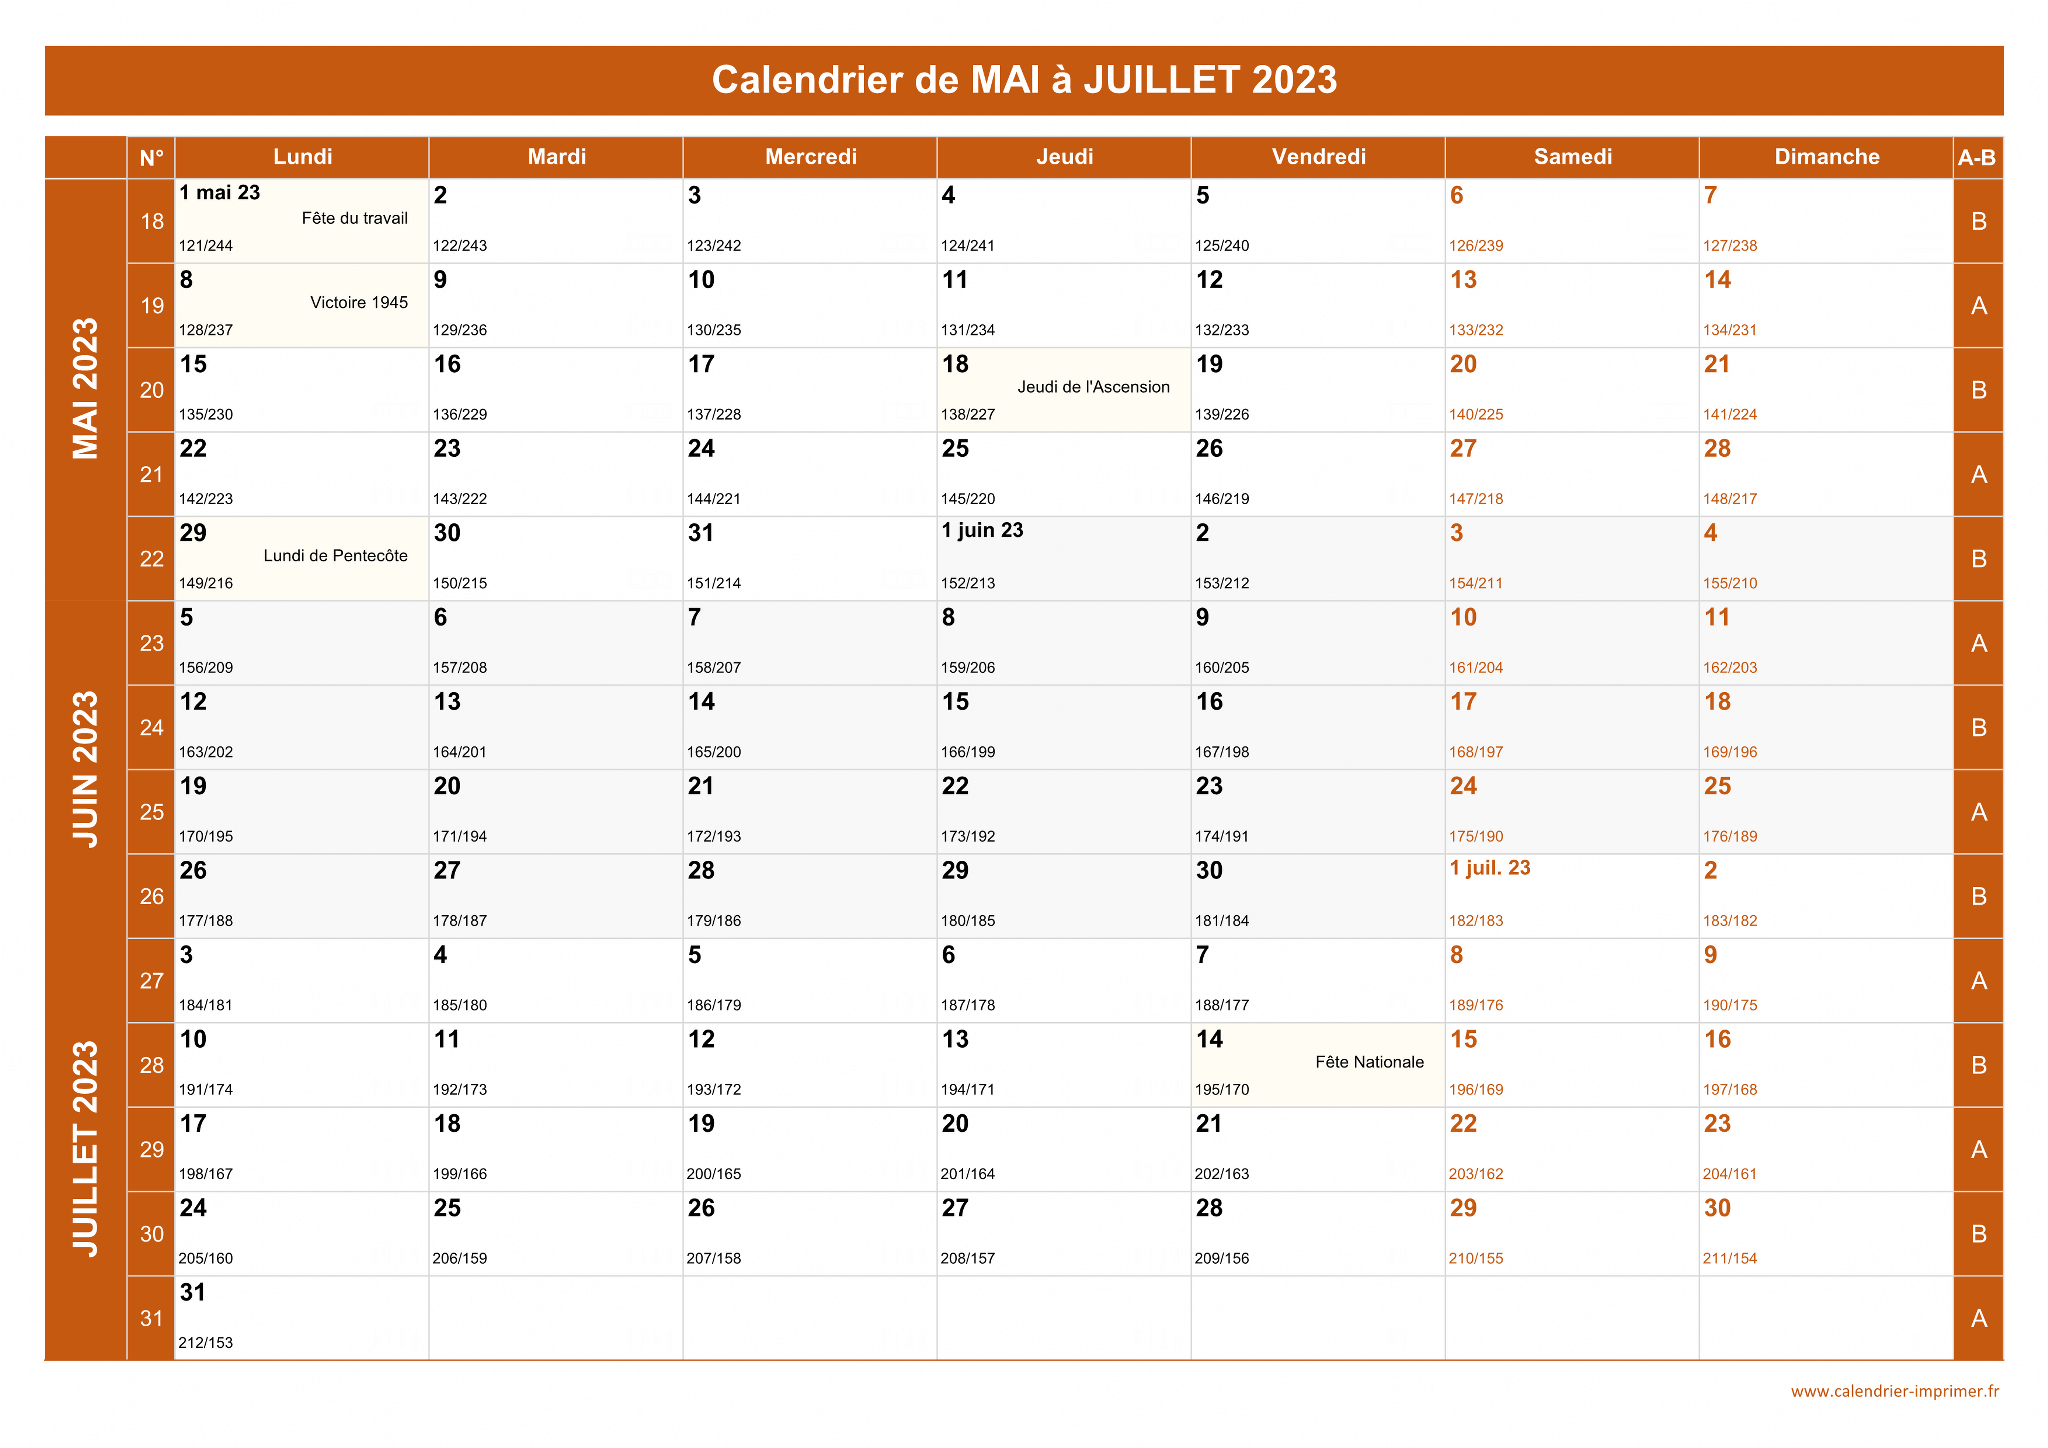Click week number 31 in N° column
This screenshot has height=1448, width=2048.
pos(151,1318)
